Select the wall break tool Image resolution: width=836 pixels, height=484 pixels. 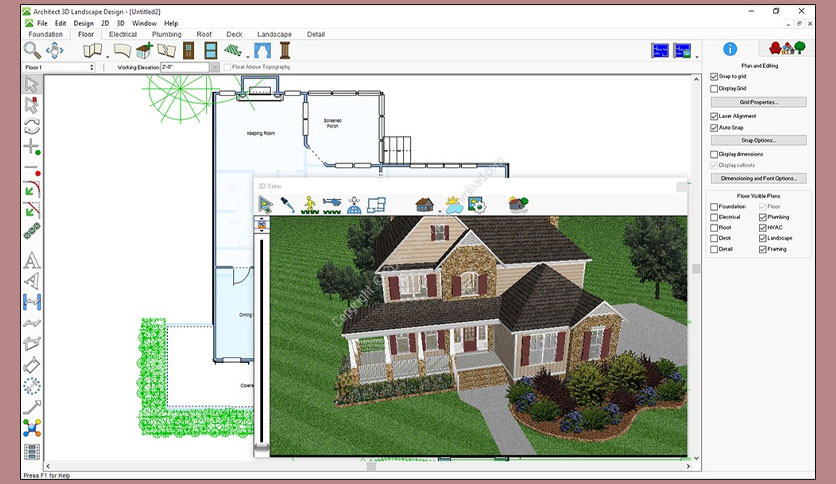166,51
